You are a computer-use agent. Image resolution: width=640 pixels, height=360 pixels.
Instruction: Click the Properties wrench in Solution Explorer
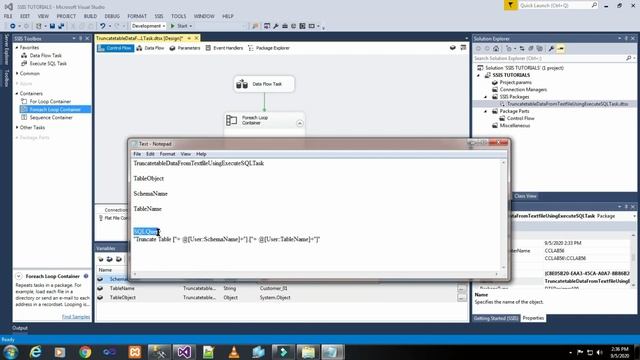pyautogui.click(x=551, y=49)
